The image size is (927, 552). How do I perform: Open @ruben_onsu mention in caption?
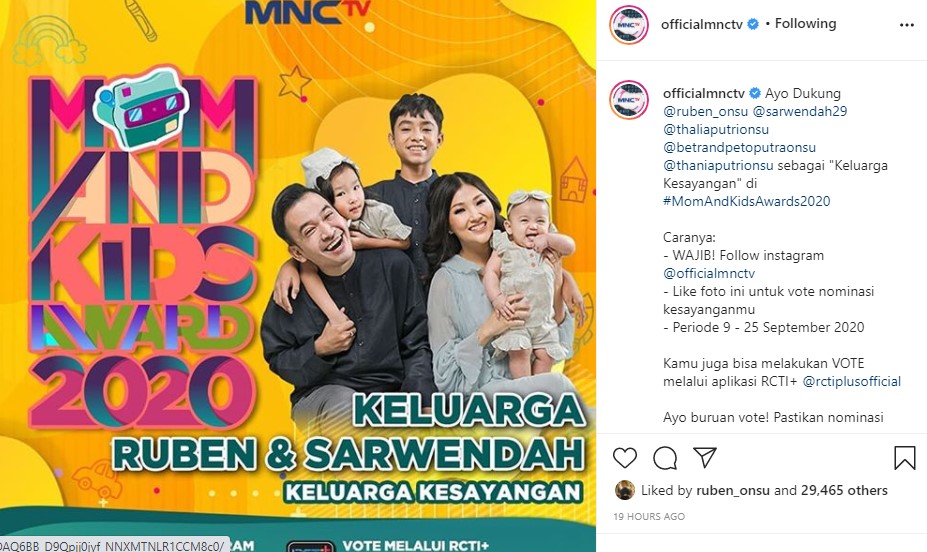[705, 111]
